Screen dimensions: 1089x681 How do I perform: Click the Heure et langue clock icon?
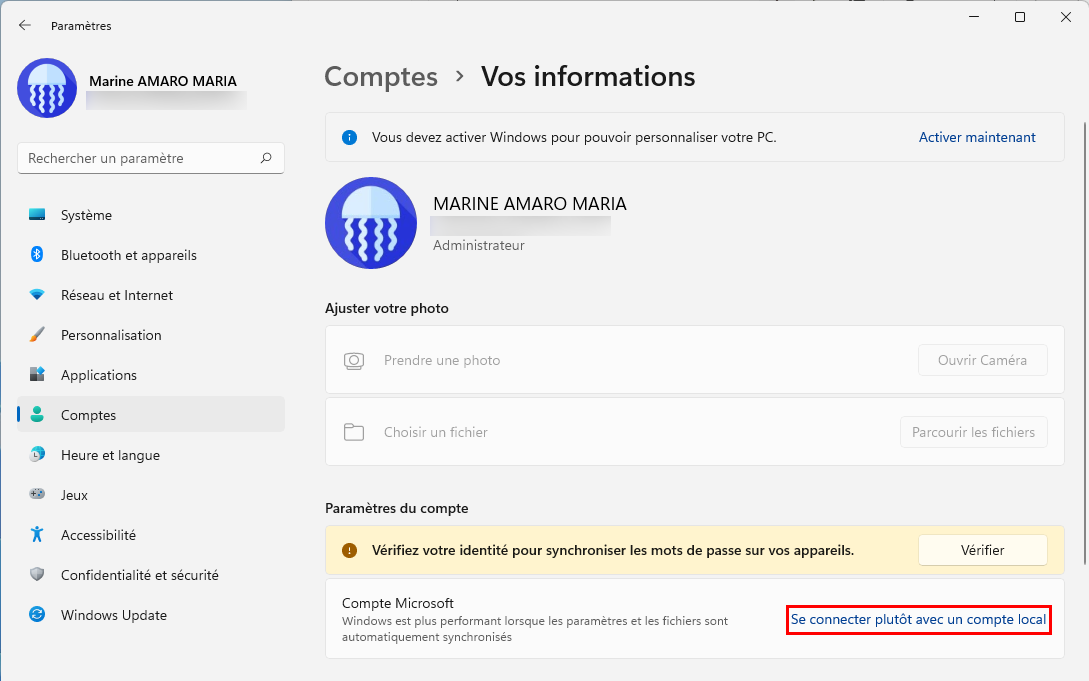(x=37, y=455)
